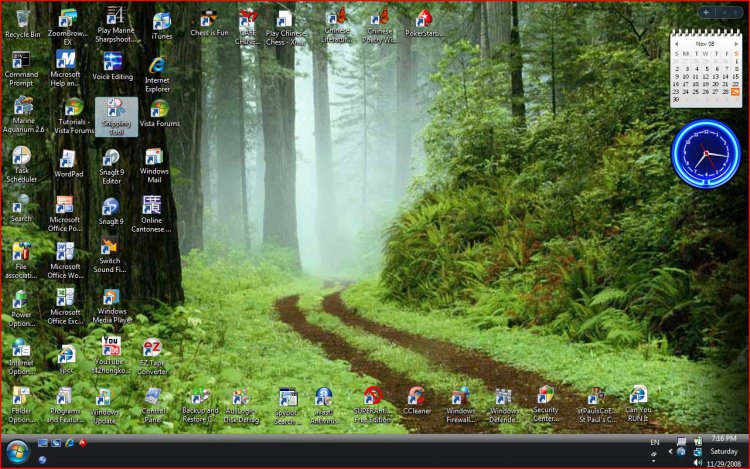This screenshot has height=469, width=750.
Task: Launch Voice Editing shortcut
Action: tap(112, 66)
